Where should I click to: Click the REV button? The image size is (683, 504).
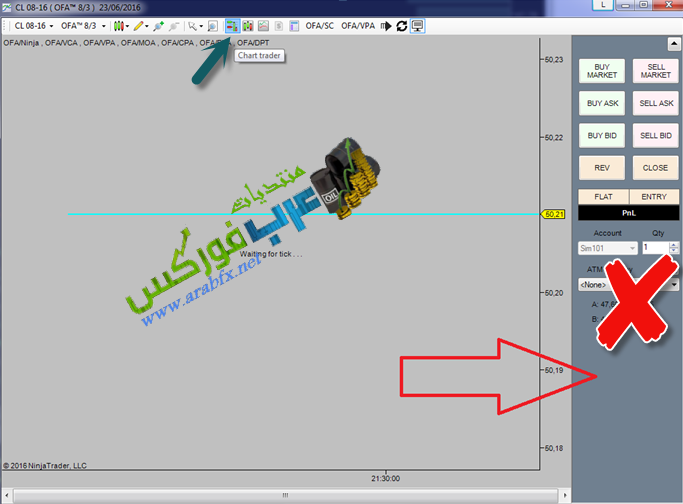(x=602, y=168)
